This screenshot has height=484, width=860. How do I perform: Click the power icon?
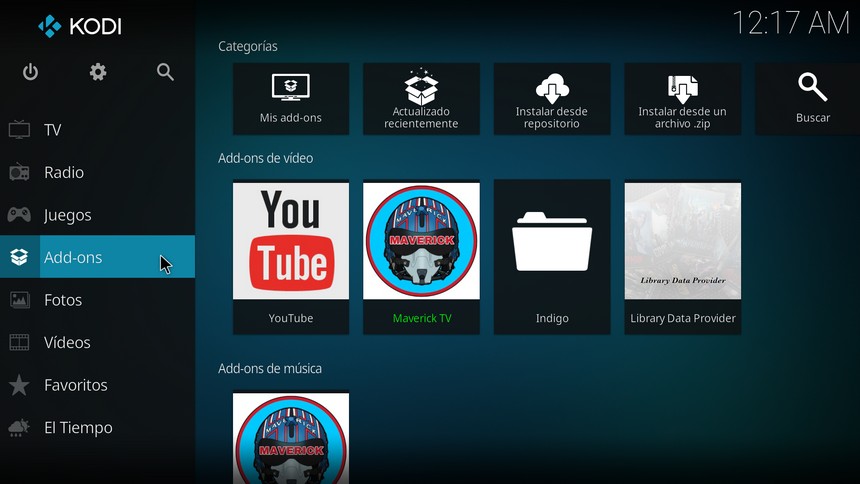point(30,72)
